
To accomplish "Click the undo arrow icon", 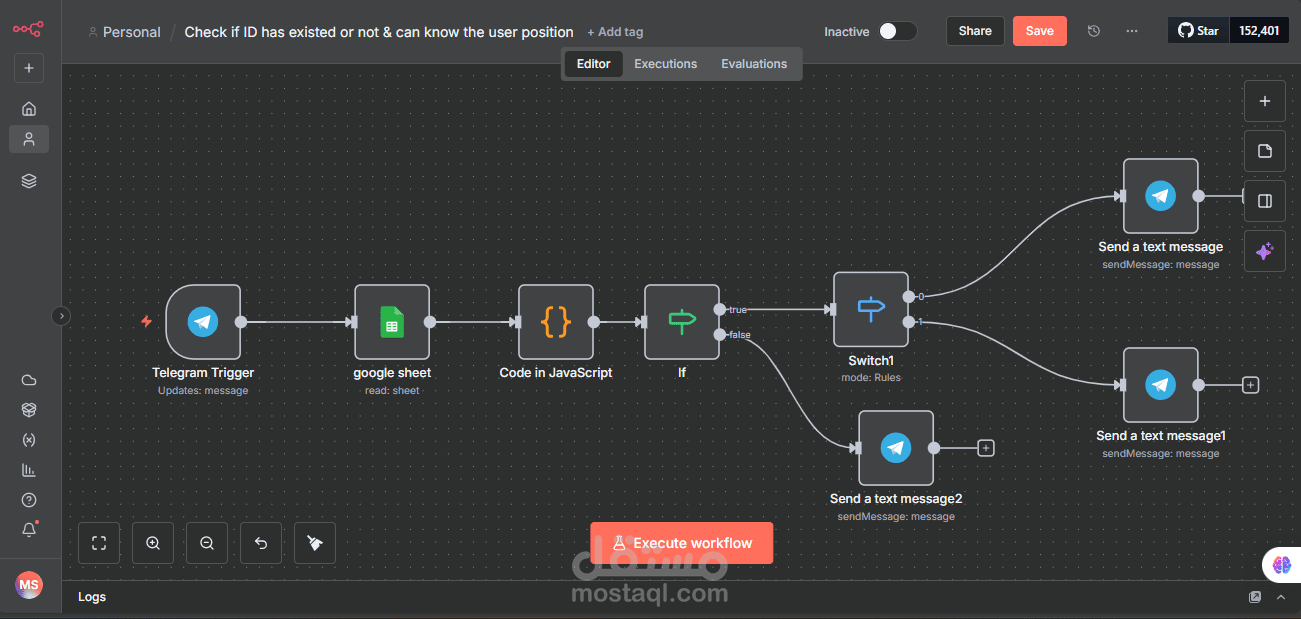I will [x=261, y=543].
